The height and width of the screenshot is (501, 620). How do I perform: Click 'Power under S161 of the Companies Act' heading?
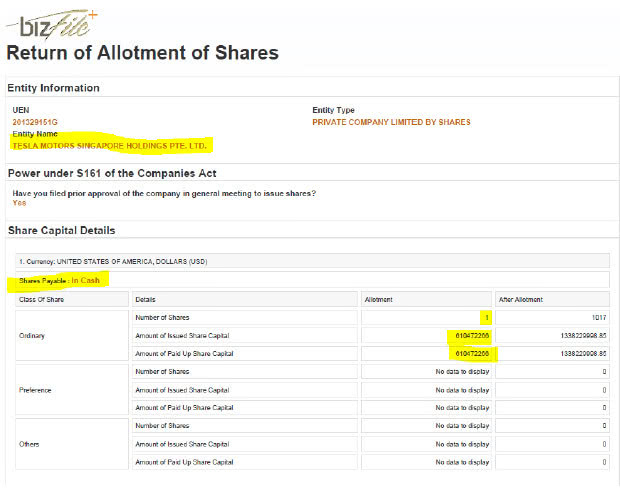112,173
